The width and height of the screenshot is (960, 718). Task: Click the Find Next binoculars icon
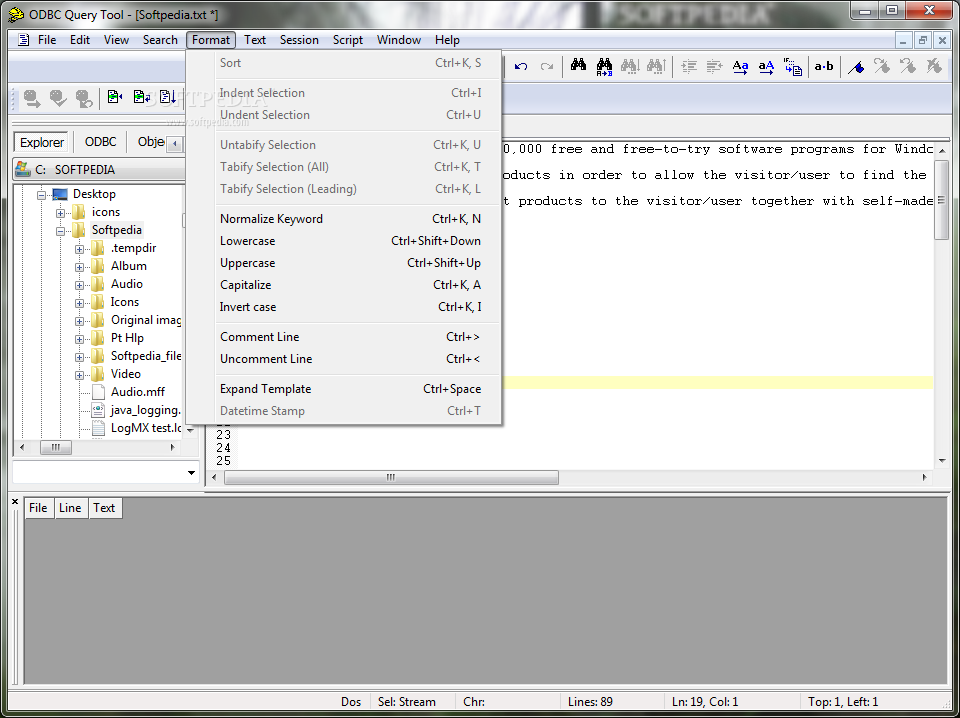[630, 66]
